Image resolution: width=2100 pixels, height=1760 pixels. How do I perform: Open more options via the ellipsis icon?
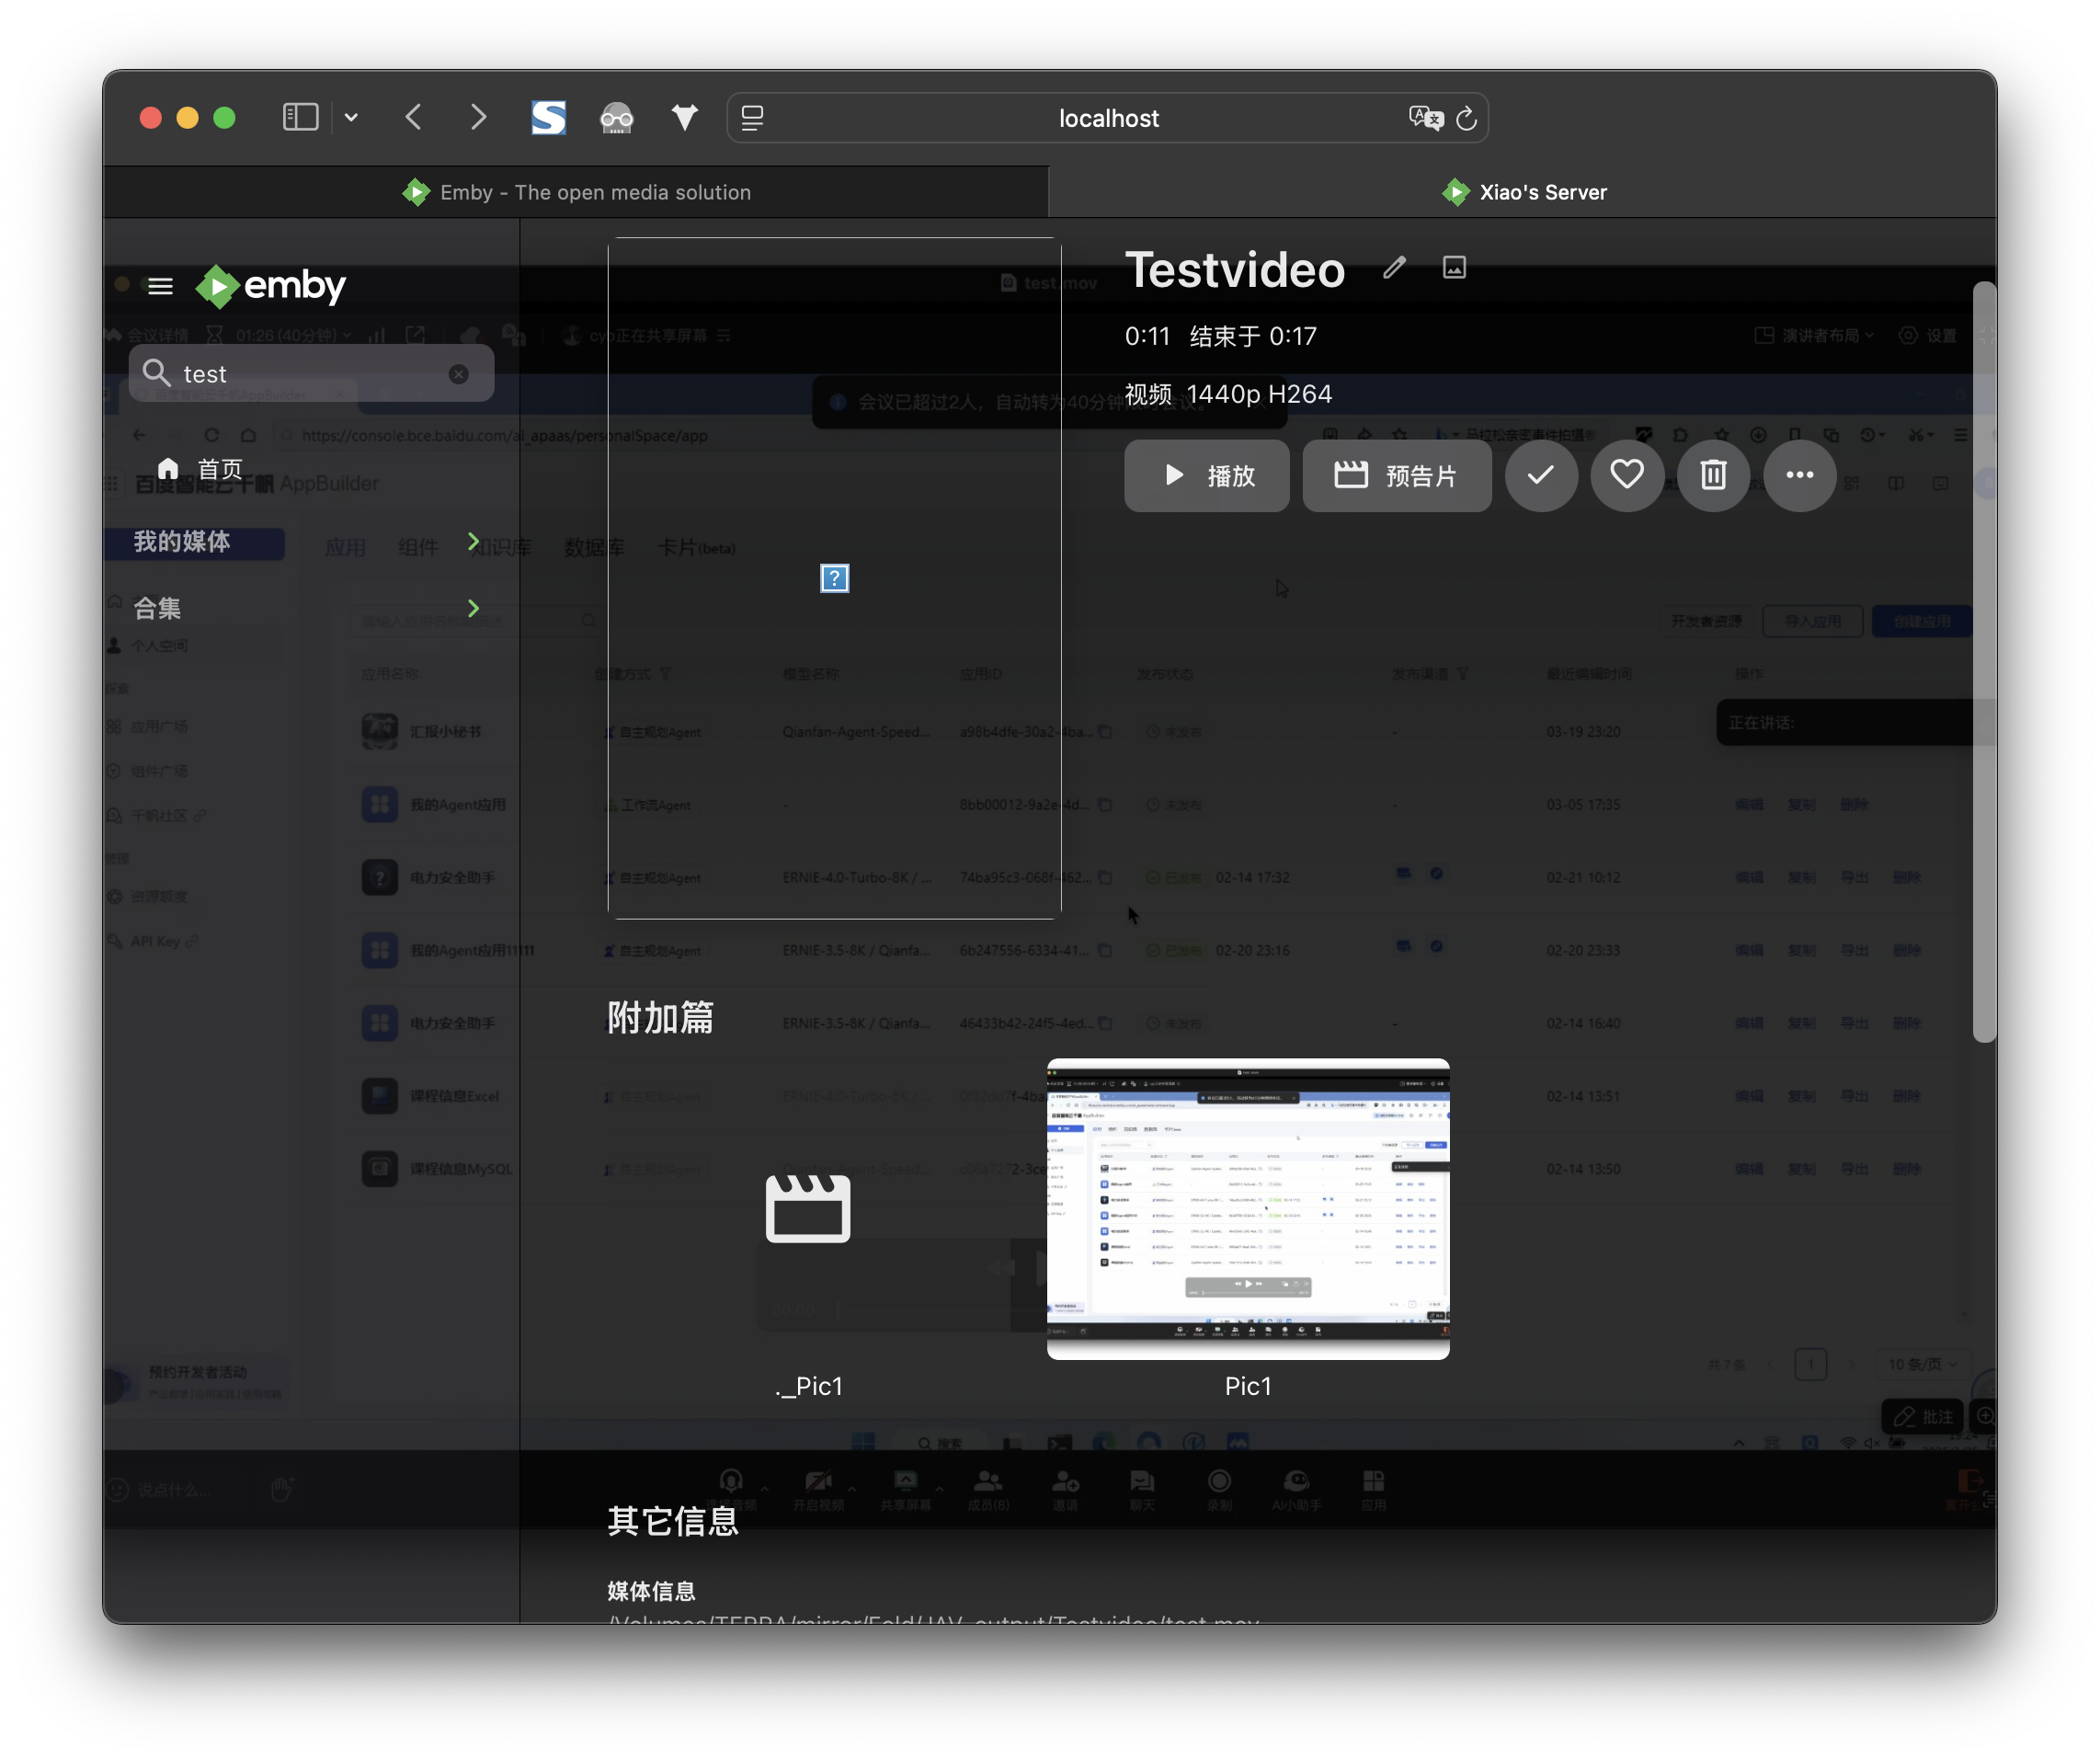[1799, 476]
